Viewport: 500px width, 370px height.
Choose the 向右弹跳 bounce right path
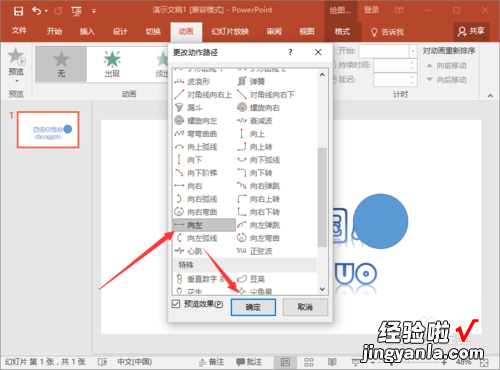[259, 186]
